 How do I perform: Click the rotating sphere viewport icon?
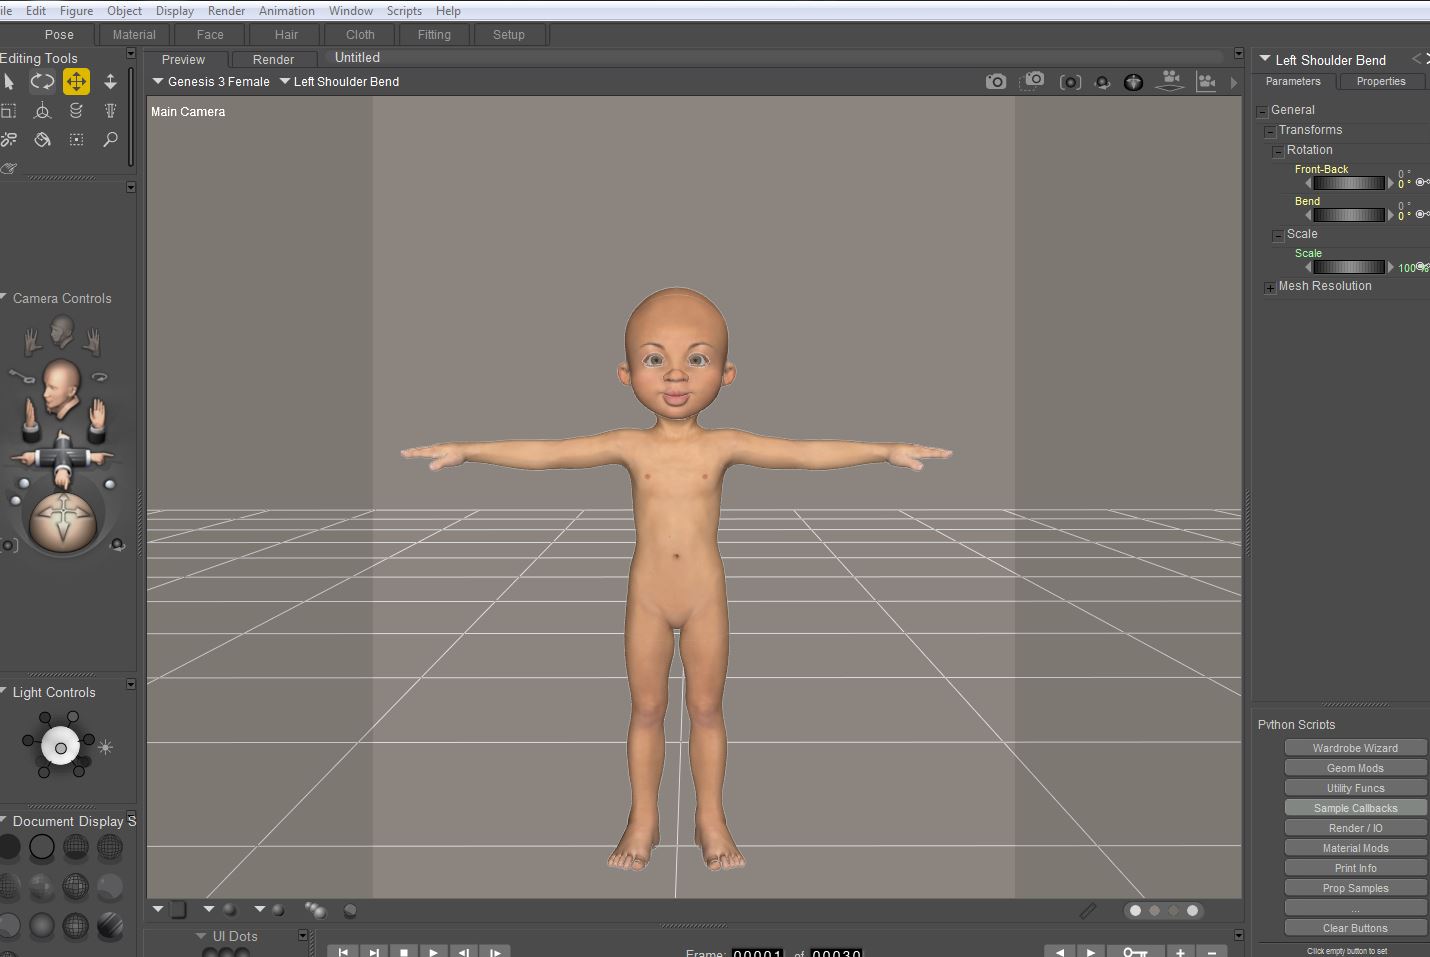(x=1102, y=82)
